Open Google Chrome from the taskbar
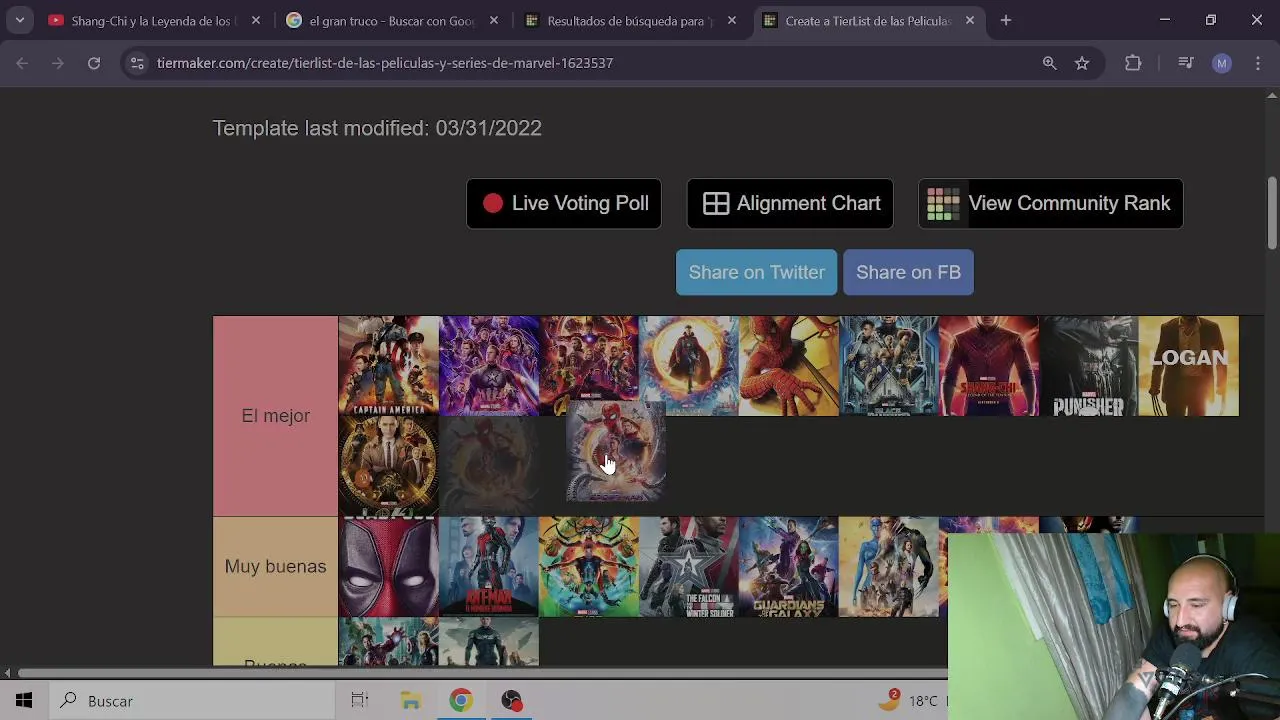The image size is (1280, 720). (461, 701)
